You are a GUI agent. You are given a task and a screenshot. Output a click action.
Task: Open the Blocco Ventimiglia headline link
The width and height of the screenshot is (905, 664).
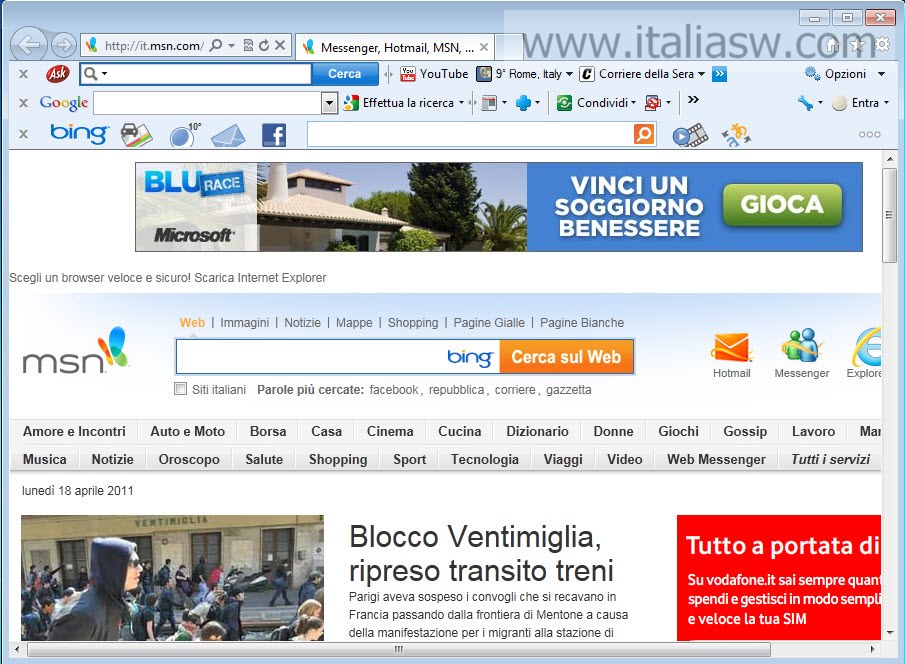(x=481, y=553)
